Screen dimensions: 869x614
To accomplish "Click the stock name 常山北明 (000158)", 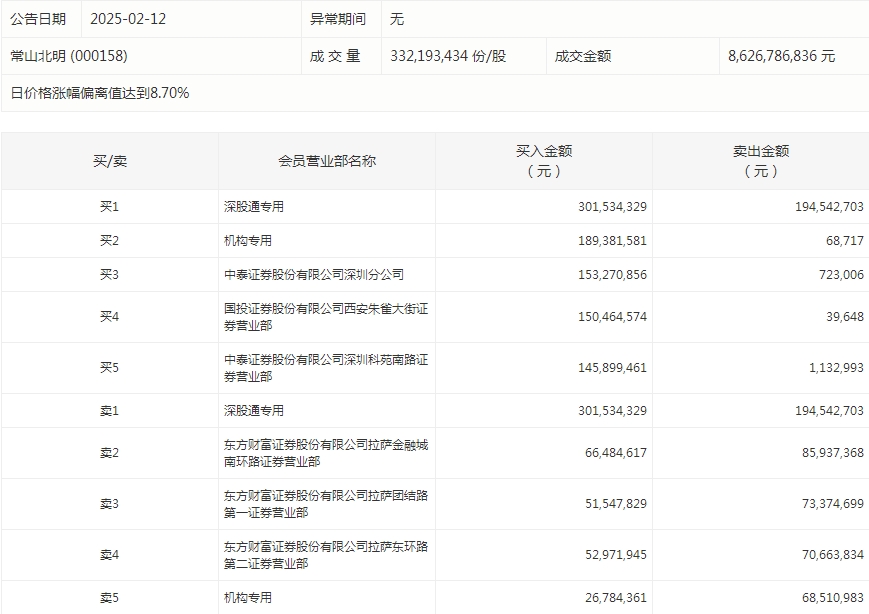I will [69, 56].
